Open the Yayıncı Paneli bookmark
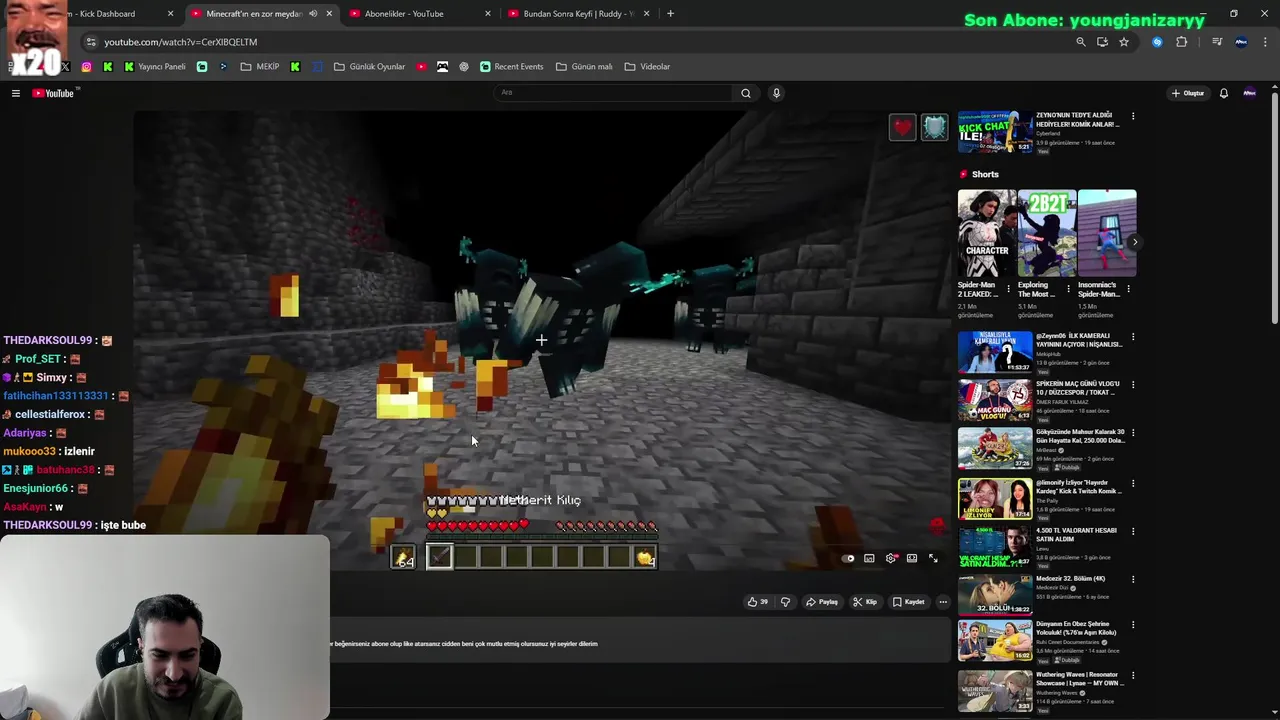This screenshot has height=720, width=1280. point(155,67)
